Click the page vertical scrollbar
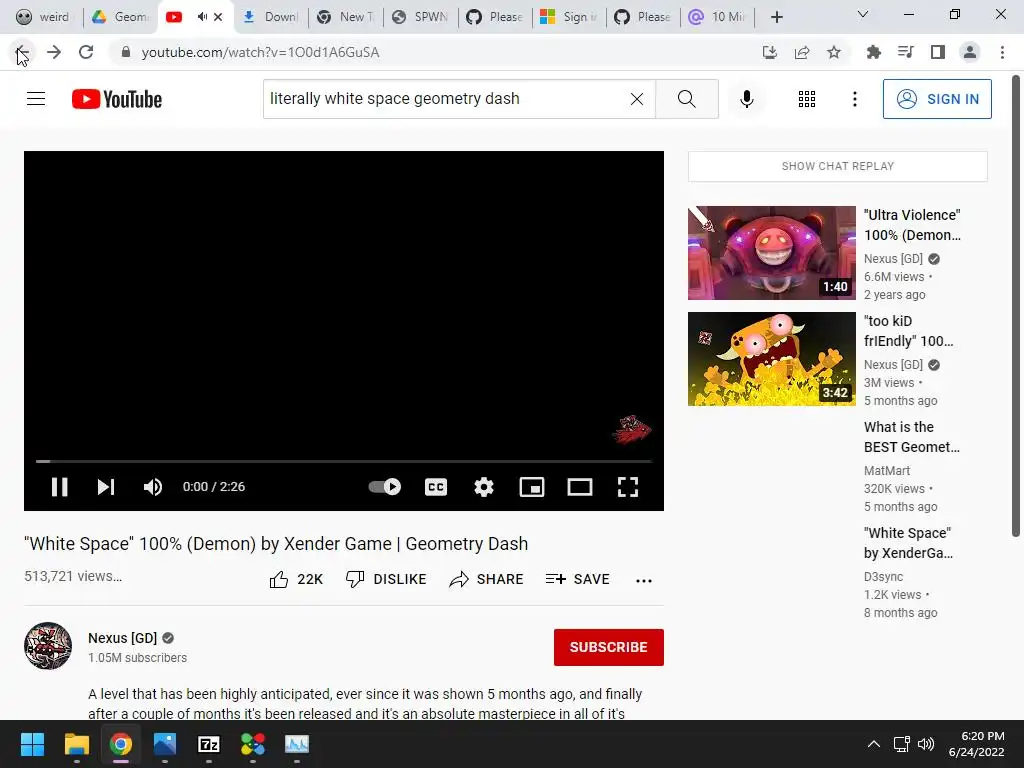 pos(1016,306)
